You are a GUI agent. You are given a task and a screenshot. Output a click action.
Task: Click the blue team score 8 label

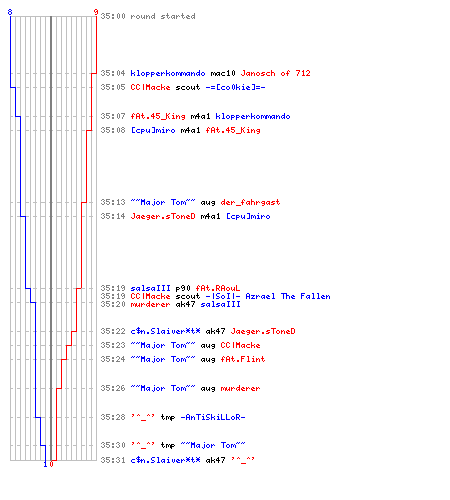10,12
